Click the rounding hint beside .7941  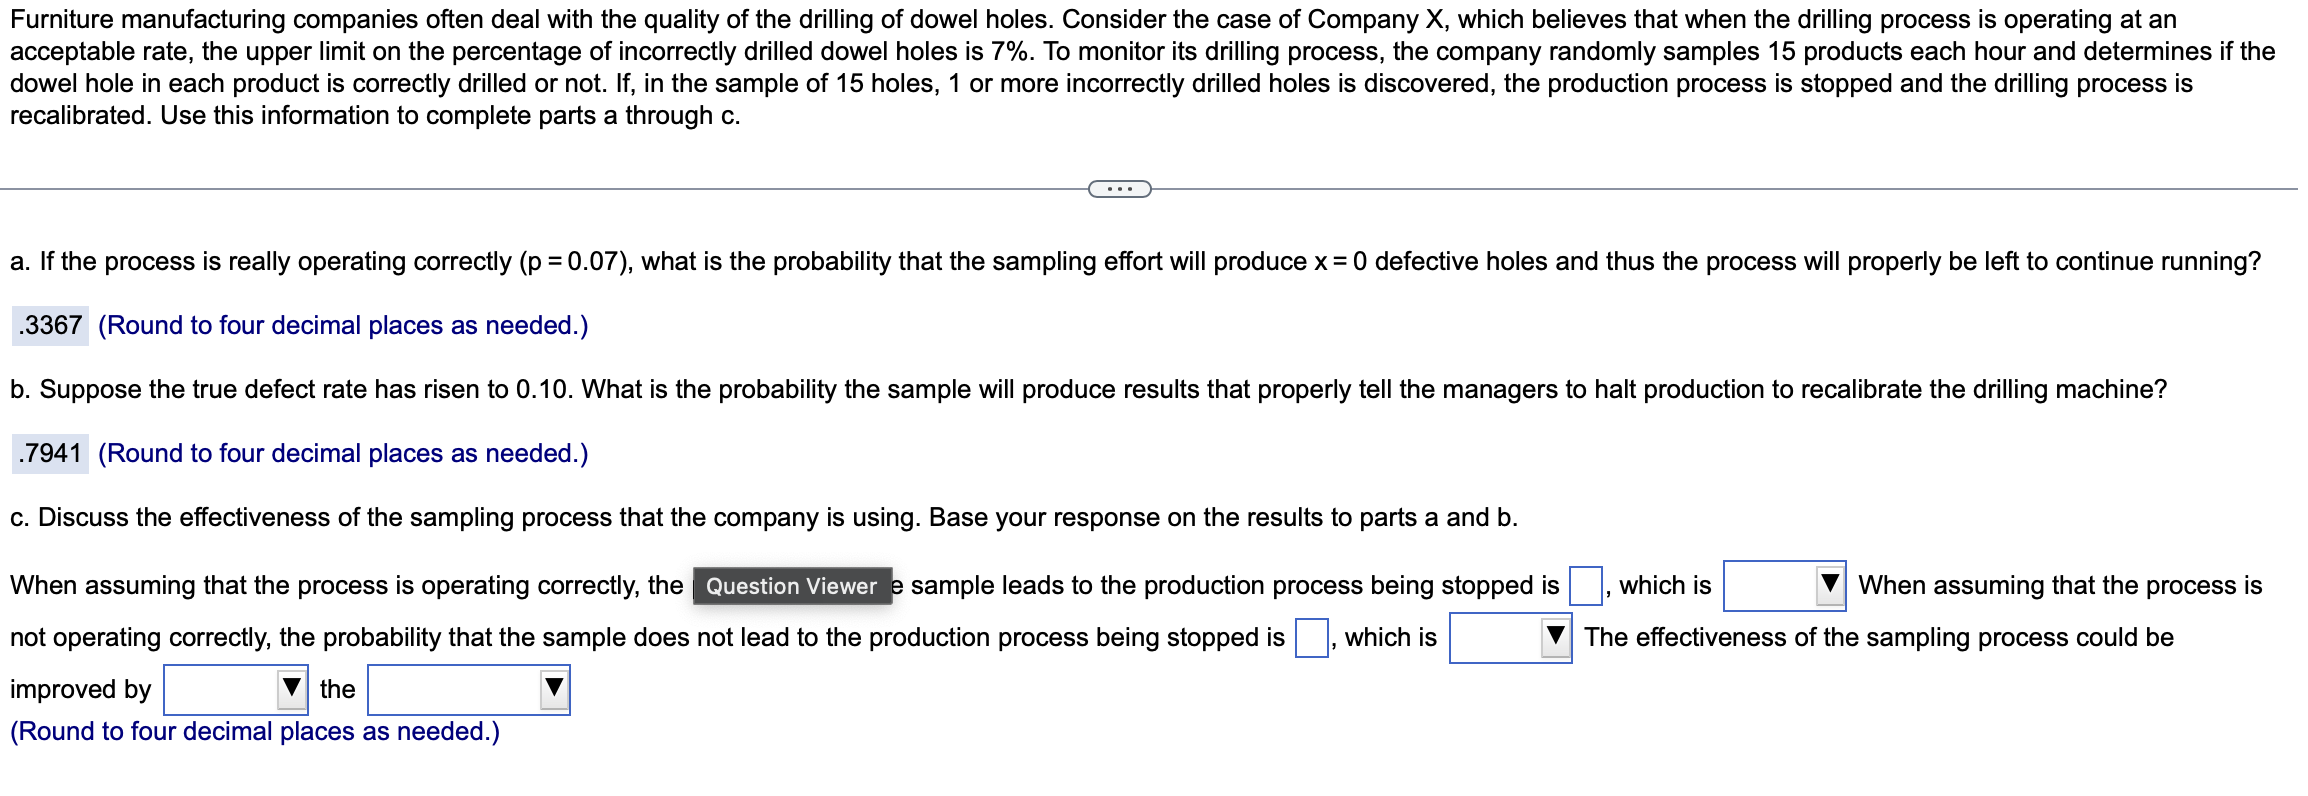(343, 454)
